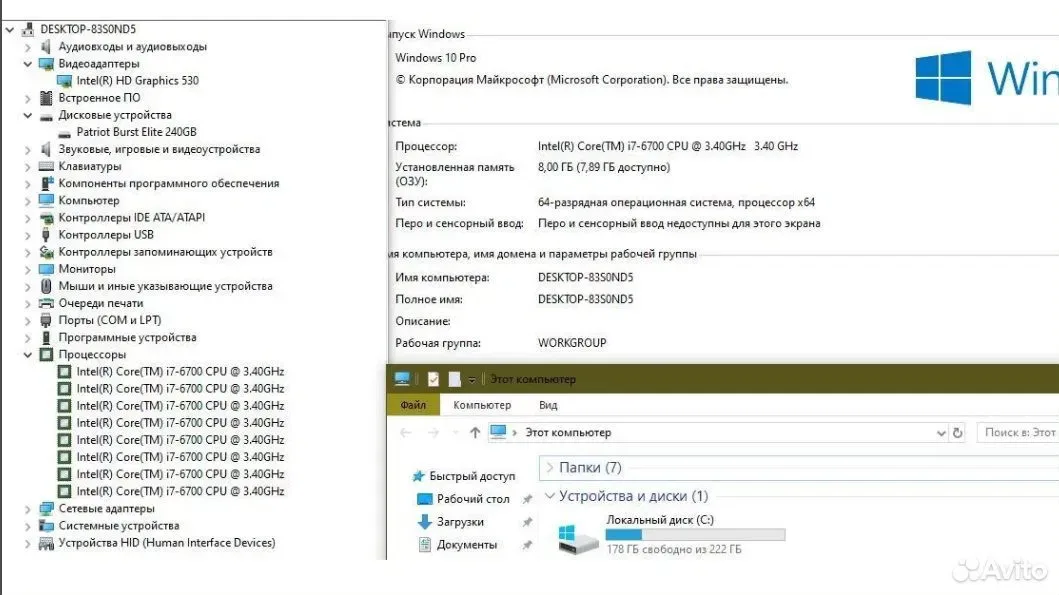Click the search box Поиск в
Viewport: 1059px width, 595px height.
click(x=1018, y=433)
